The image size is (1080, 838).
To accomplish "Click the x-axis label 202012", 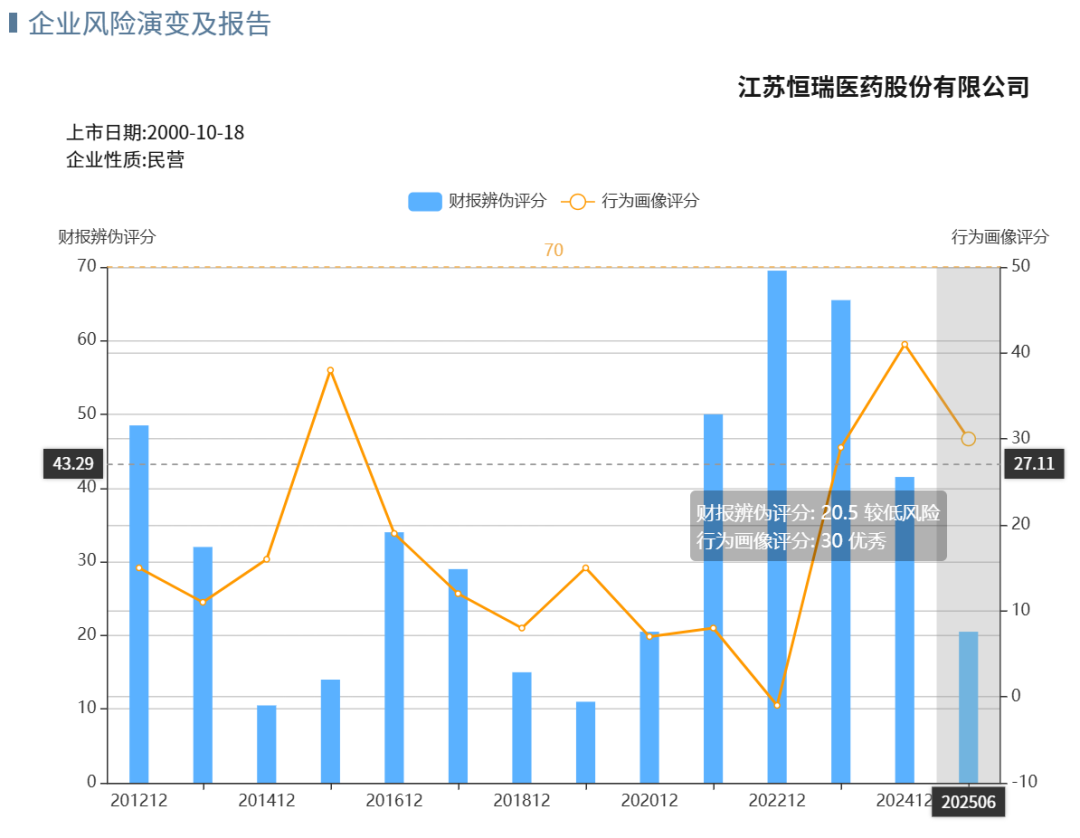I will click(x=650, y=801).
